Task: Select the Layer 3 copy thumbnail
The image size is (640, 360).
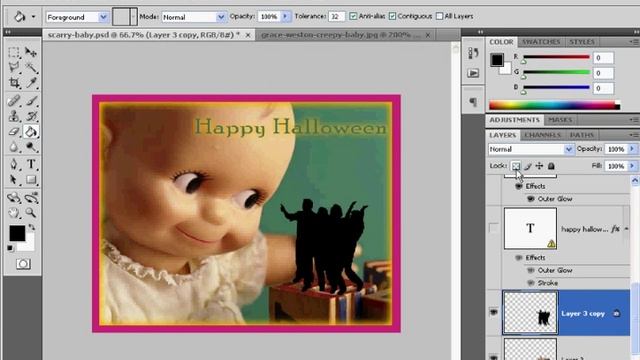Action: [530, 313]
